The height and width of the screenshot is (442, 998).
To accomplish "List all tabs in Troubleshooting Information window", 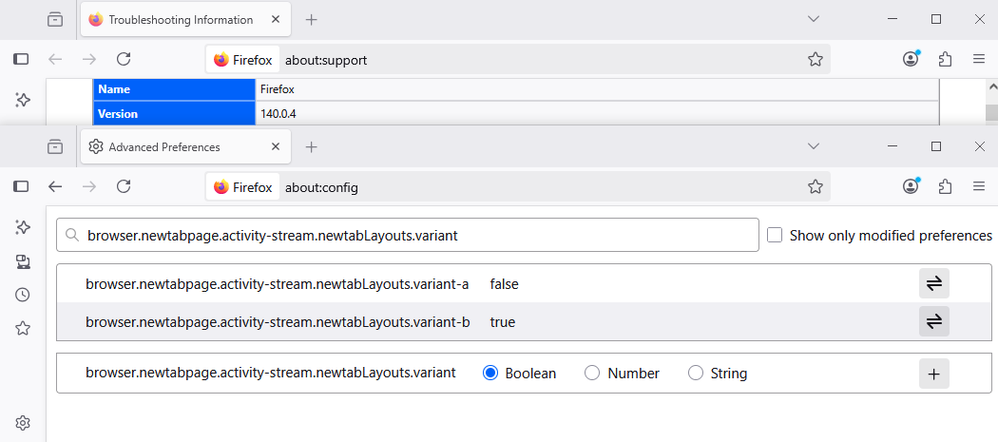I will [x=813, y=19].
